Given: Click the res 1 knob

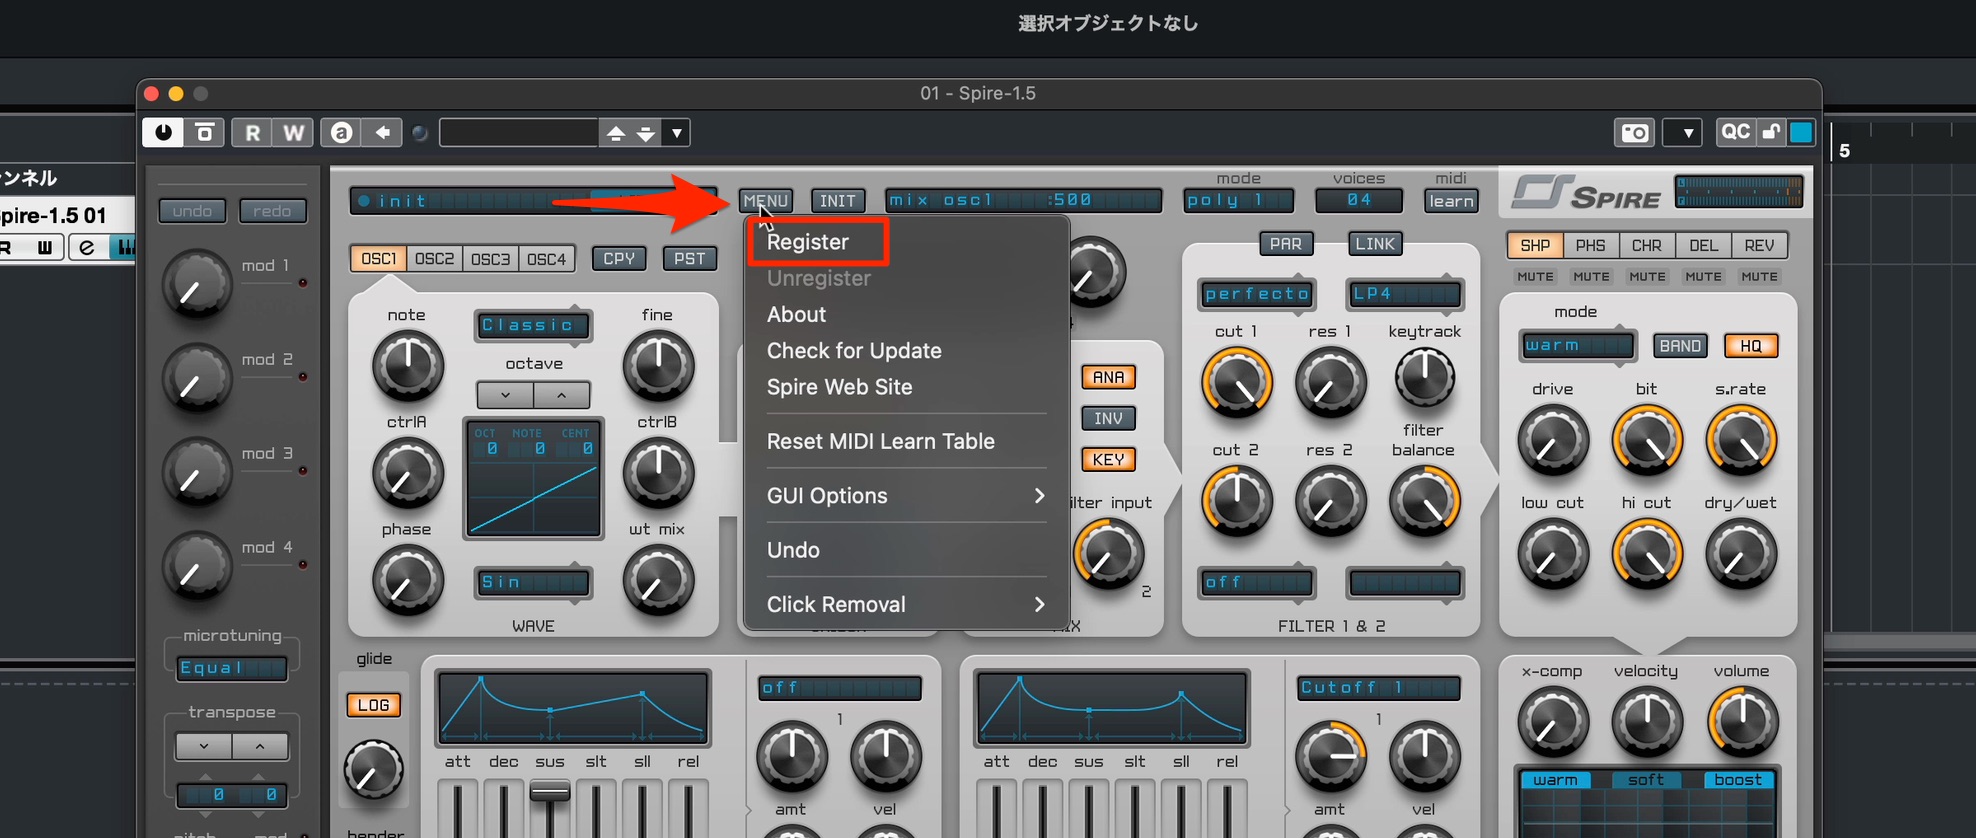Looking at the screenshot, I should click(1330, 382).
